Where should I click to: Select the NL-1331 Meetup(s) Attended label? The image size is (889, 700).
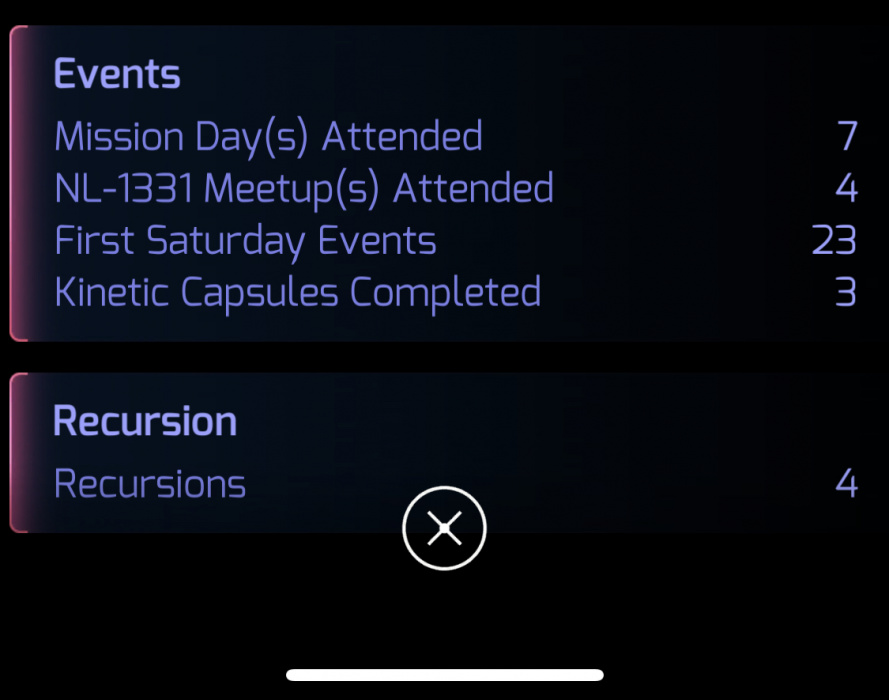tap(304, 188)
